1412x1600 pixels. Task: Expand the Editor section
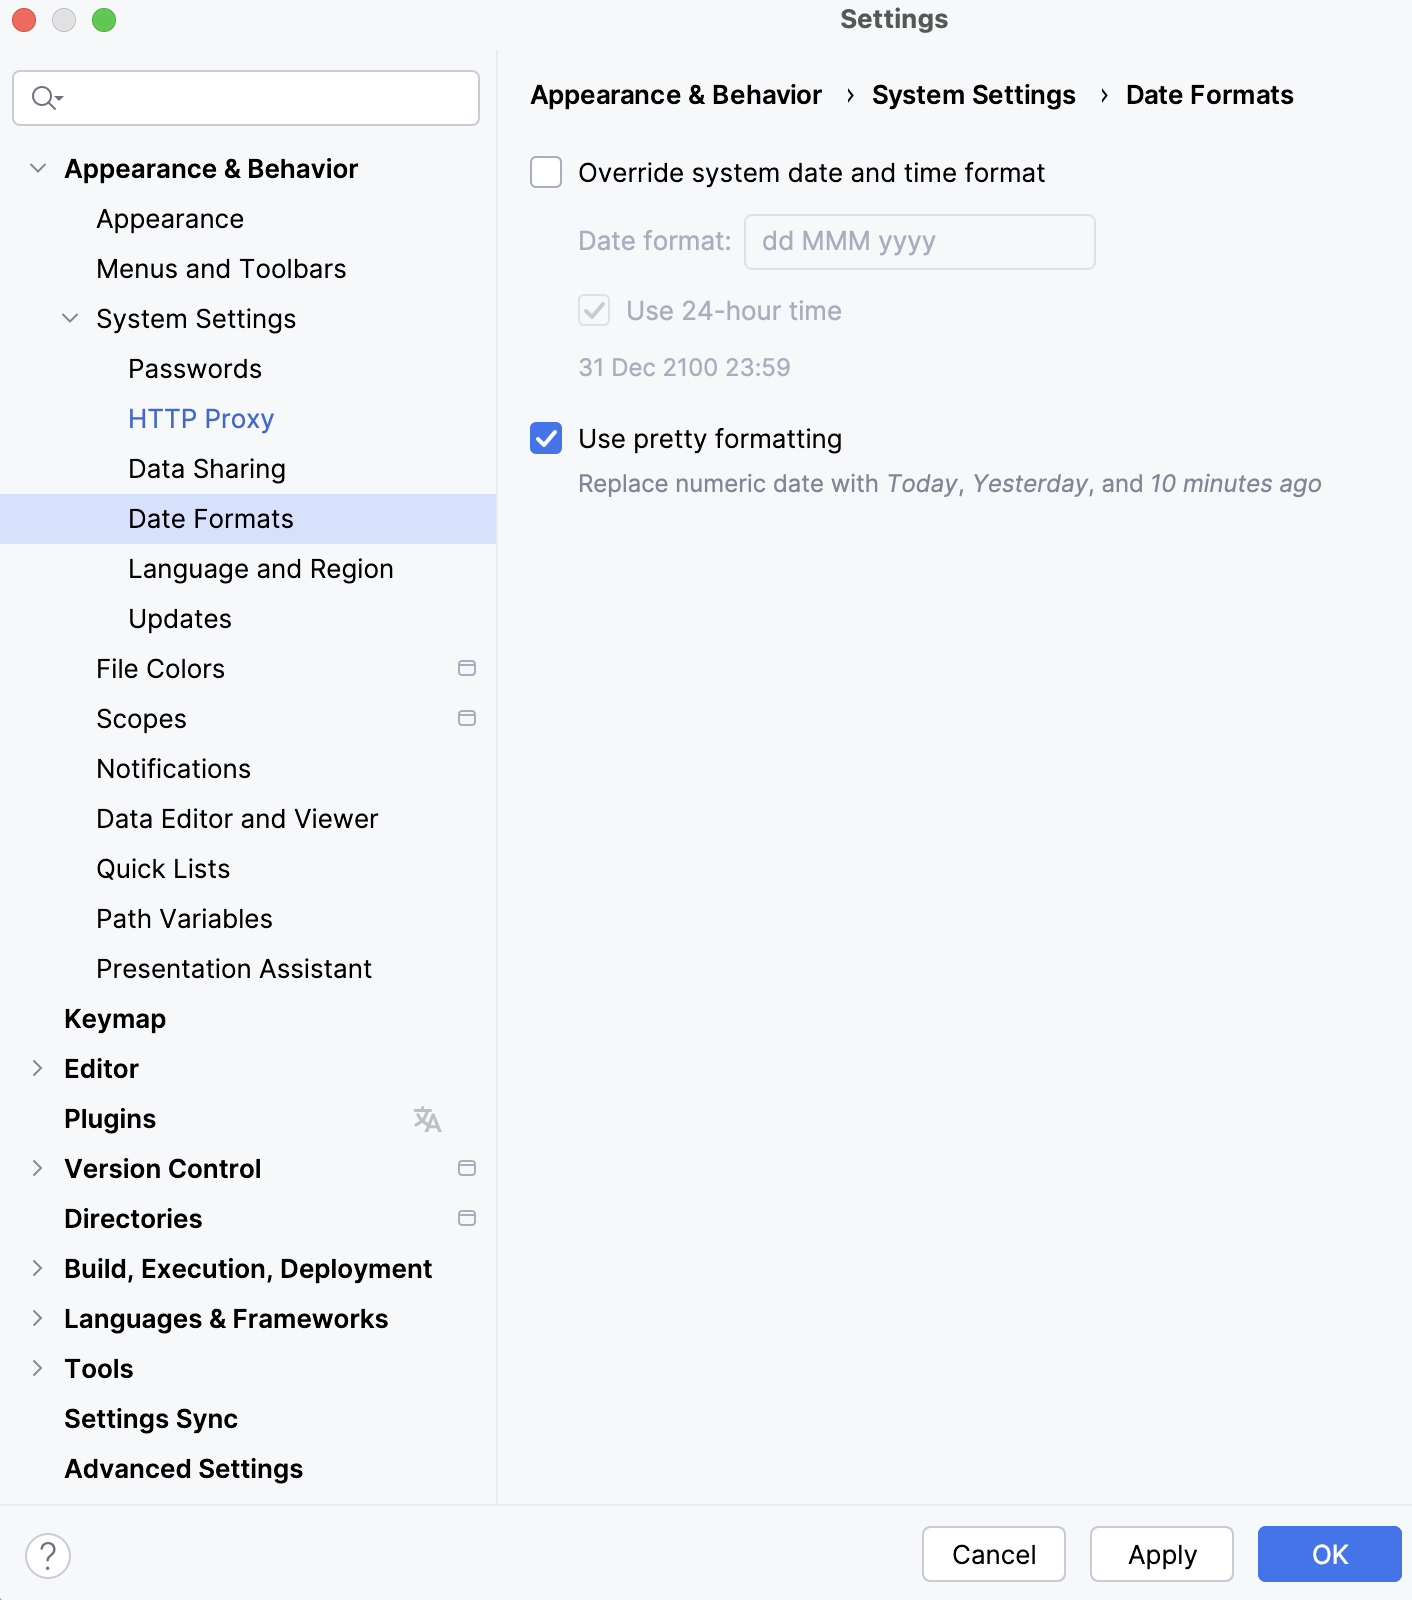point(37,1068)
